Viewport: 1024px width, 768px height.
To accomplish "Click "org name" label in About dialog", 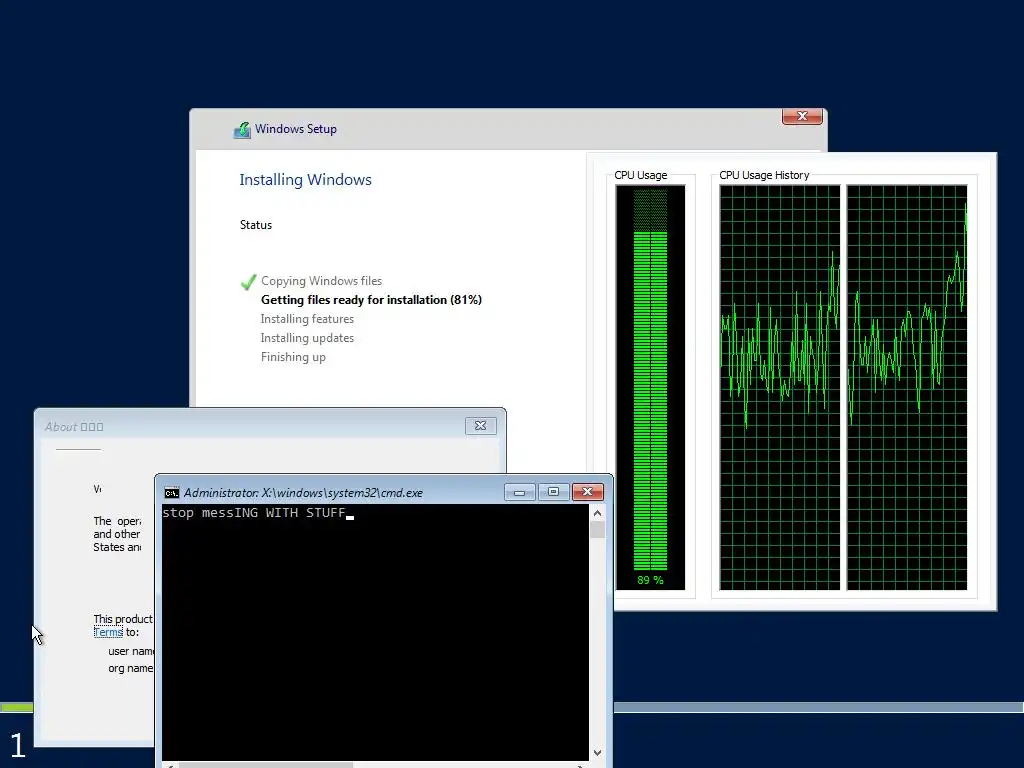I will click(131, 668).
